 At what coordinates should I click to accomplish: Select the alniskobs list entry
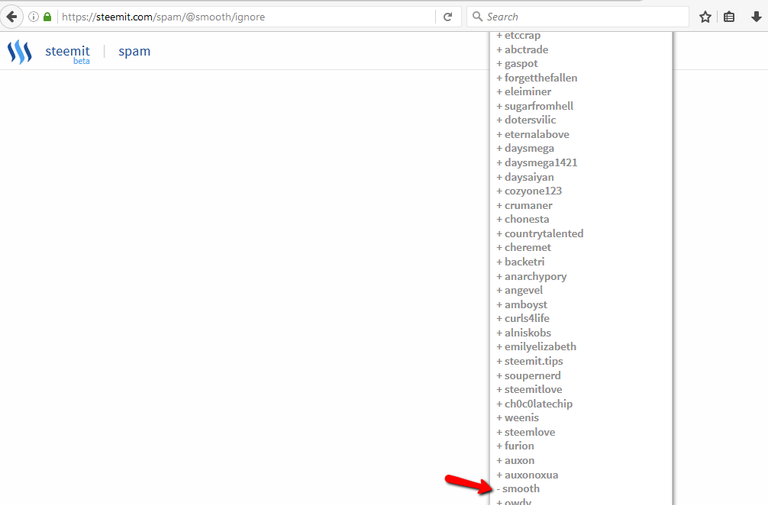click(524, 333)
